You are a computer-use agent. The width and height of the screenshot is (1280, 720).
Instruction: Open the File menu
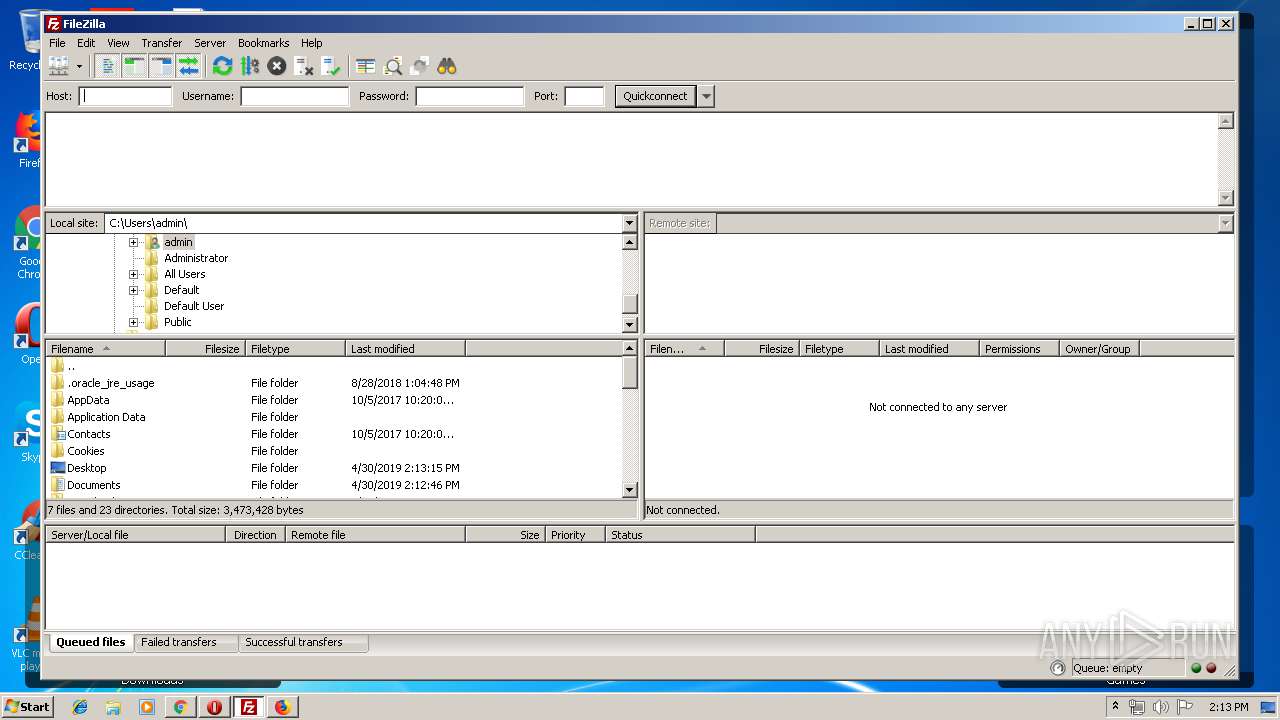(x=57, y=43)
